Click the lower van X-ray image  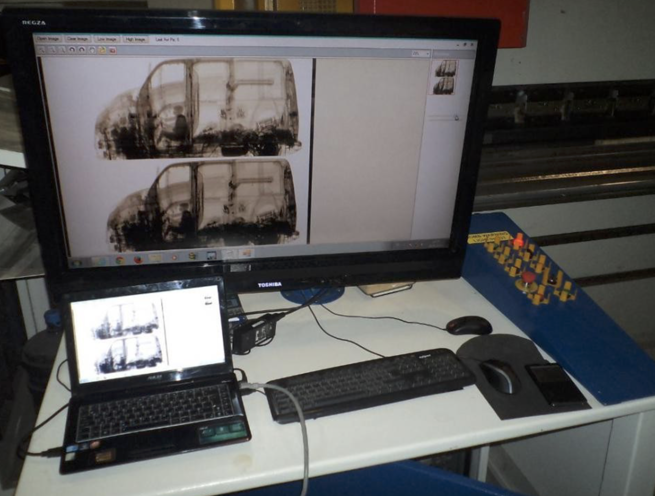tap(204, 203)
